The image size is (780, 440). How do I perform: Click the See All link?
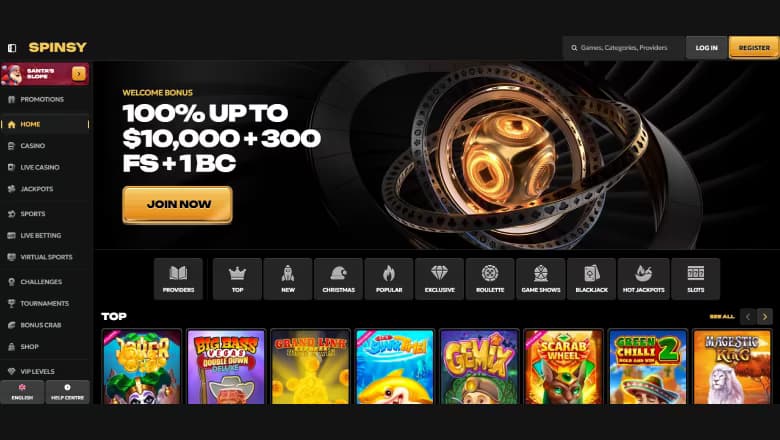pos(722,317)
